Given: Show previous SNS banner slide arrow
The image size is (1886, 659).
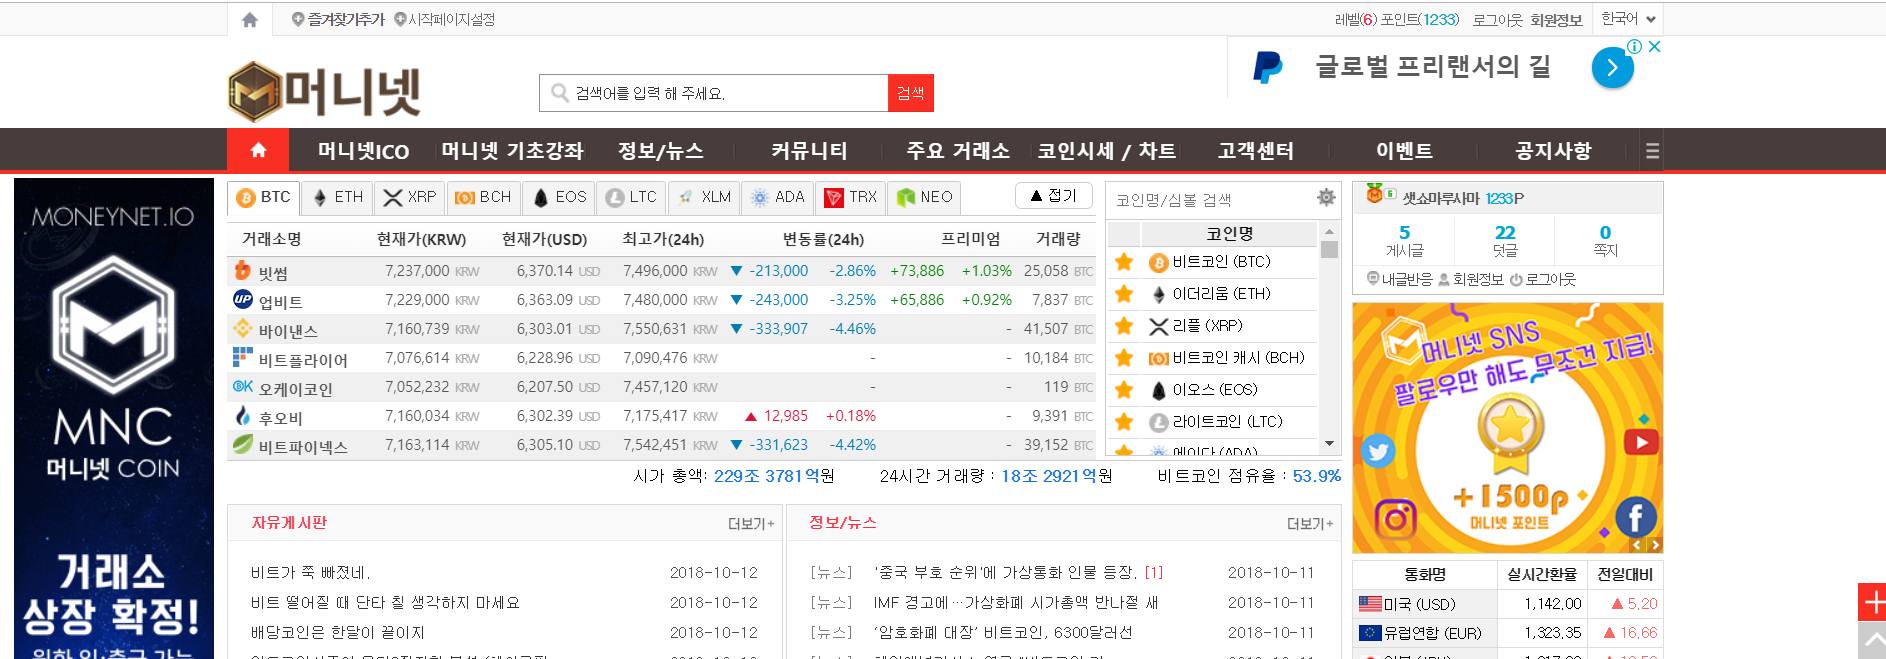Looking at the screenshot, I should click(1637, 545).
